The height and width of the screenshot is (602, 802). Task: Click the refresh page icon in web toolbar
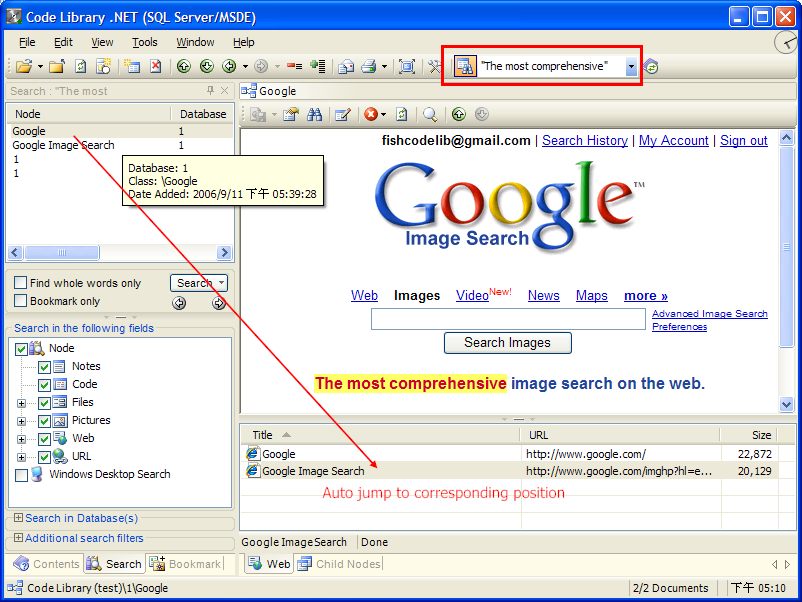point(402,115)
